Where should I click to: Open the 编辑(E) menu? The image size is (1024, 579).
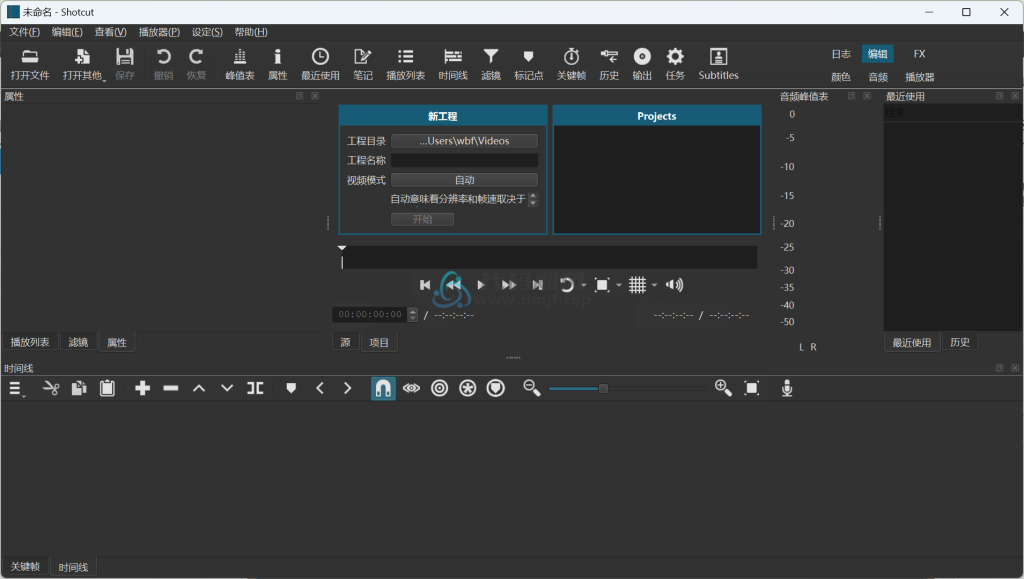click(67, 32)
